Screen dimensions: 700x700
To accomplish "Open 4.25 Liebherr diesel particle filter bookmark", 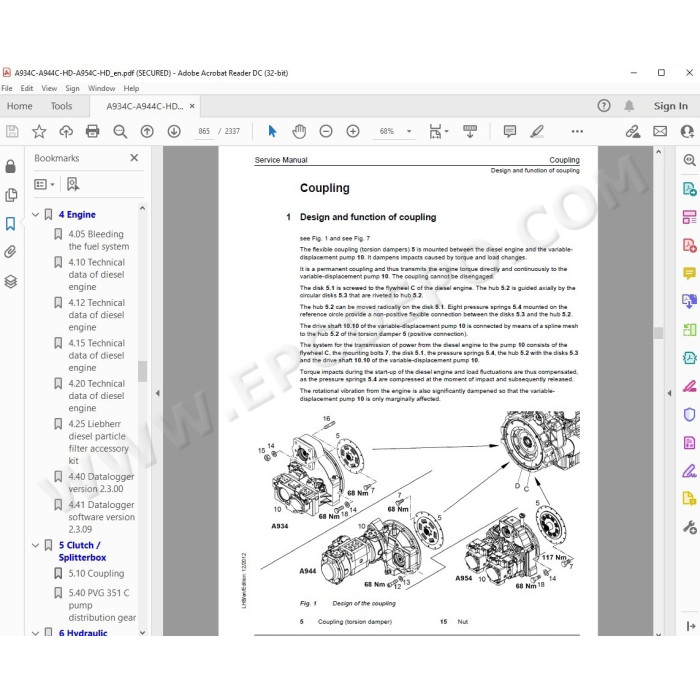I will click(x=99, y=442).
